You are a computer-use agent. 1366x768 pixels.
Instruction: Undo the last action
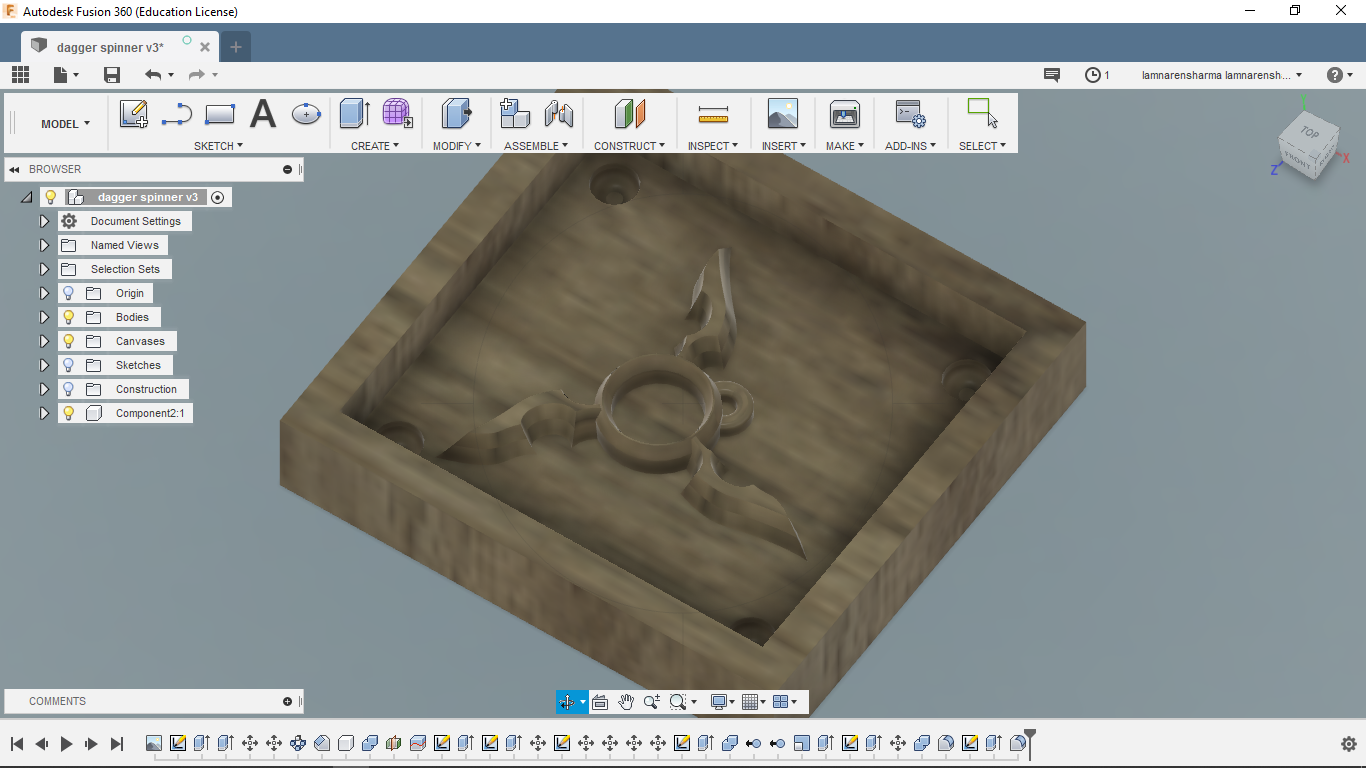coord(153,75)
